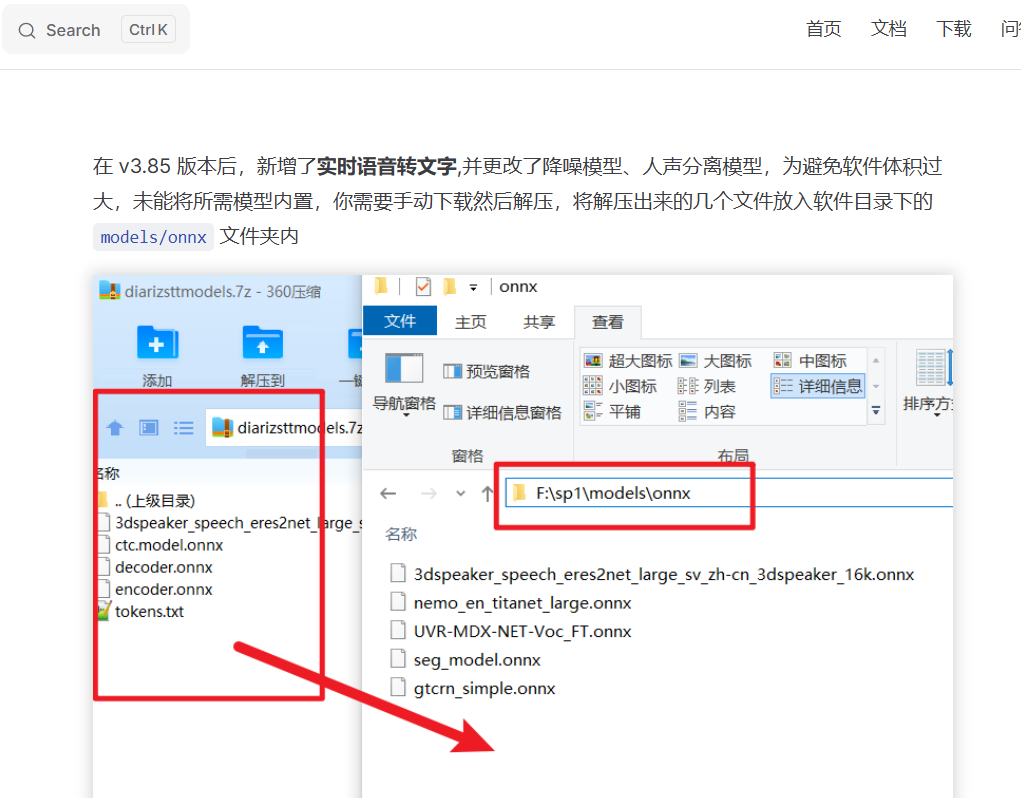The height and width of the screenshot is (798, 1021).
Task: Toggle the 预览窗格 preview pane
Action: [x=487, y=372]
